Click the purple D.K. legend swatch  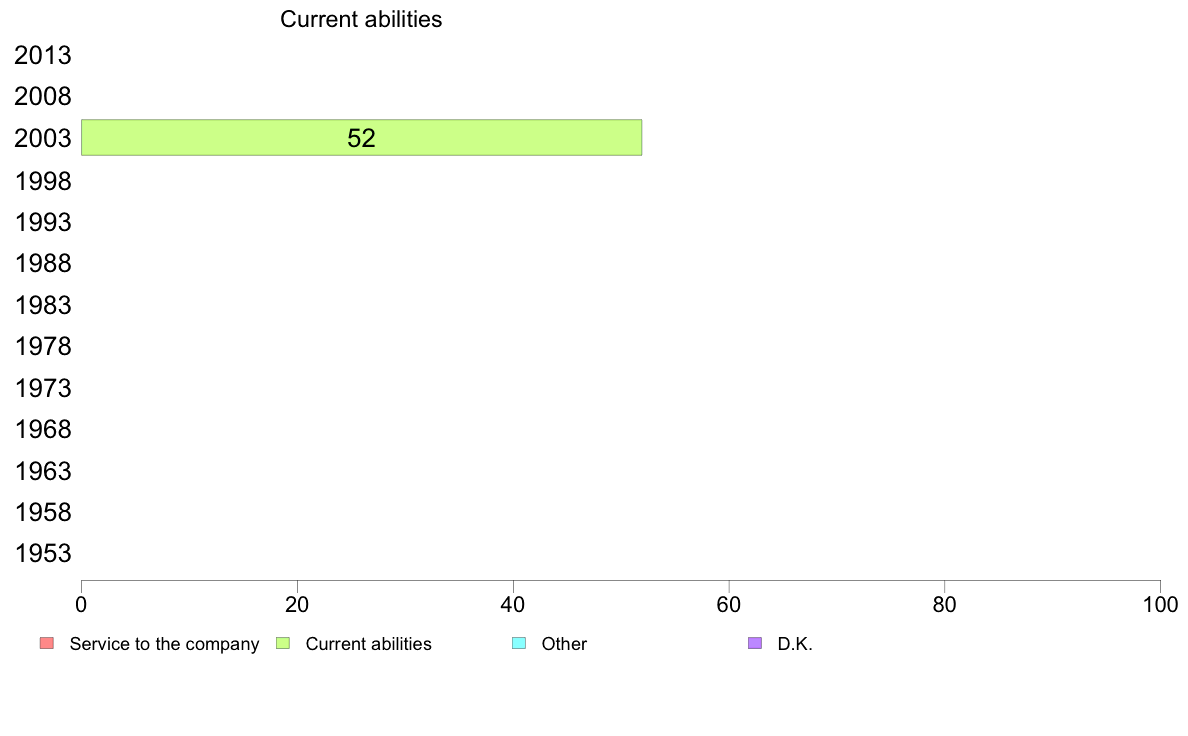(x=755, y=644)
